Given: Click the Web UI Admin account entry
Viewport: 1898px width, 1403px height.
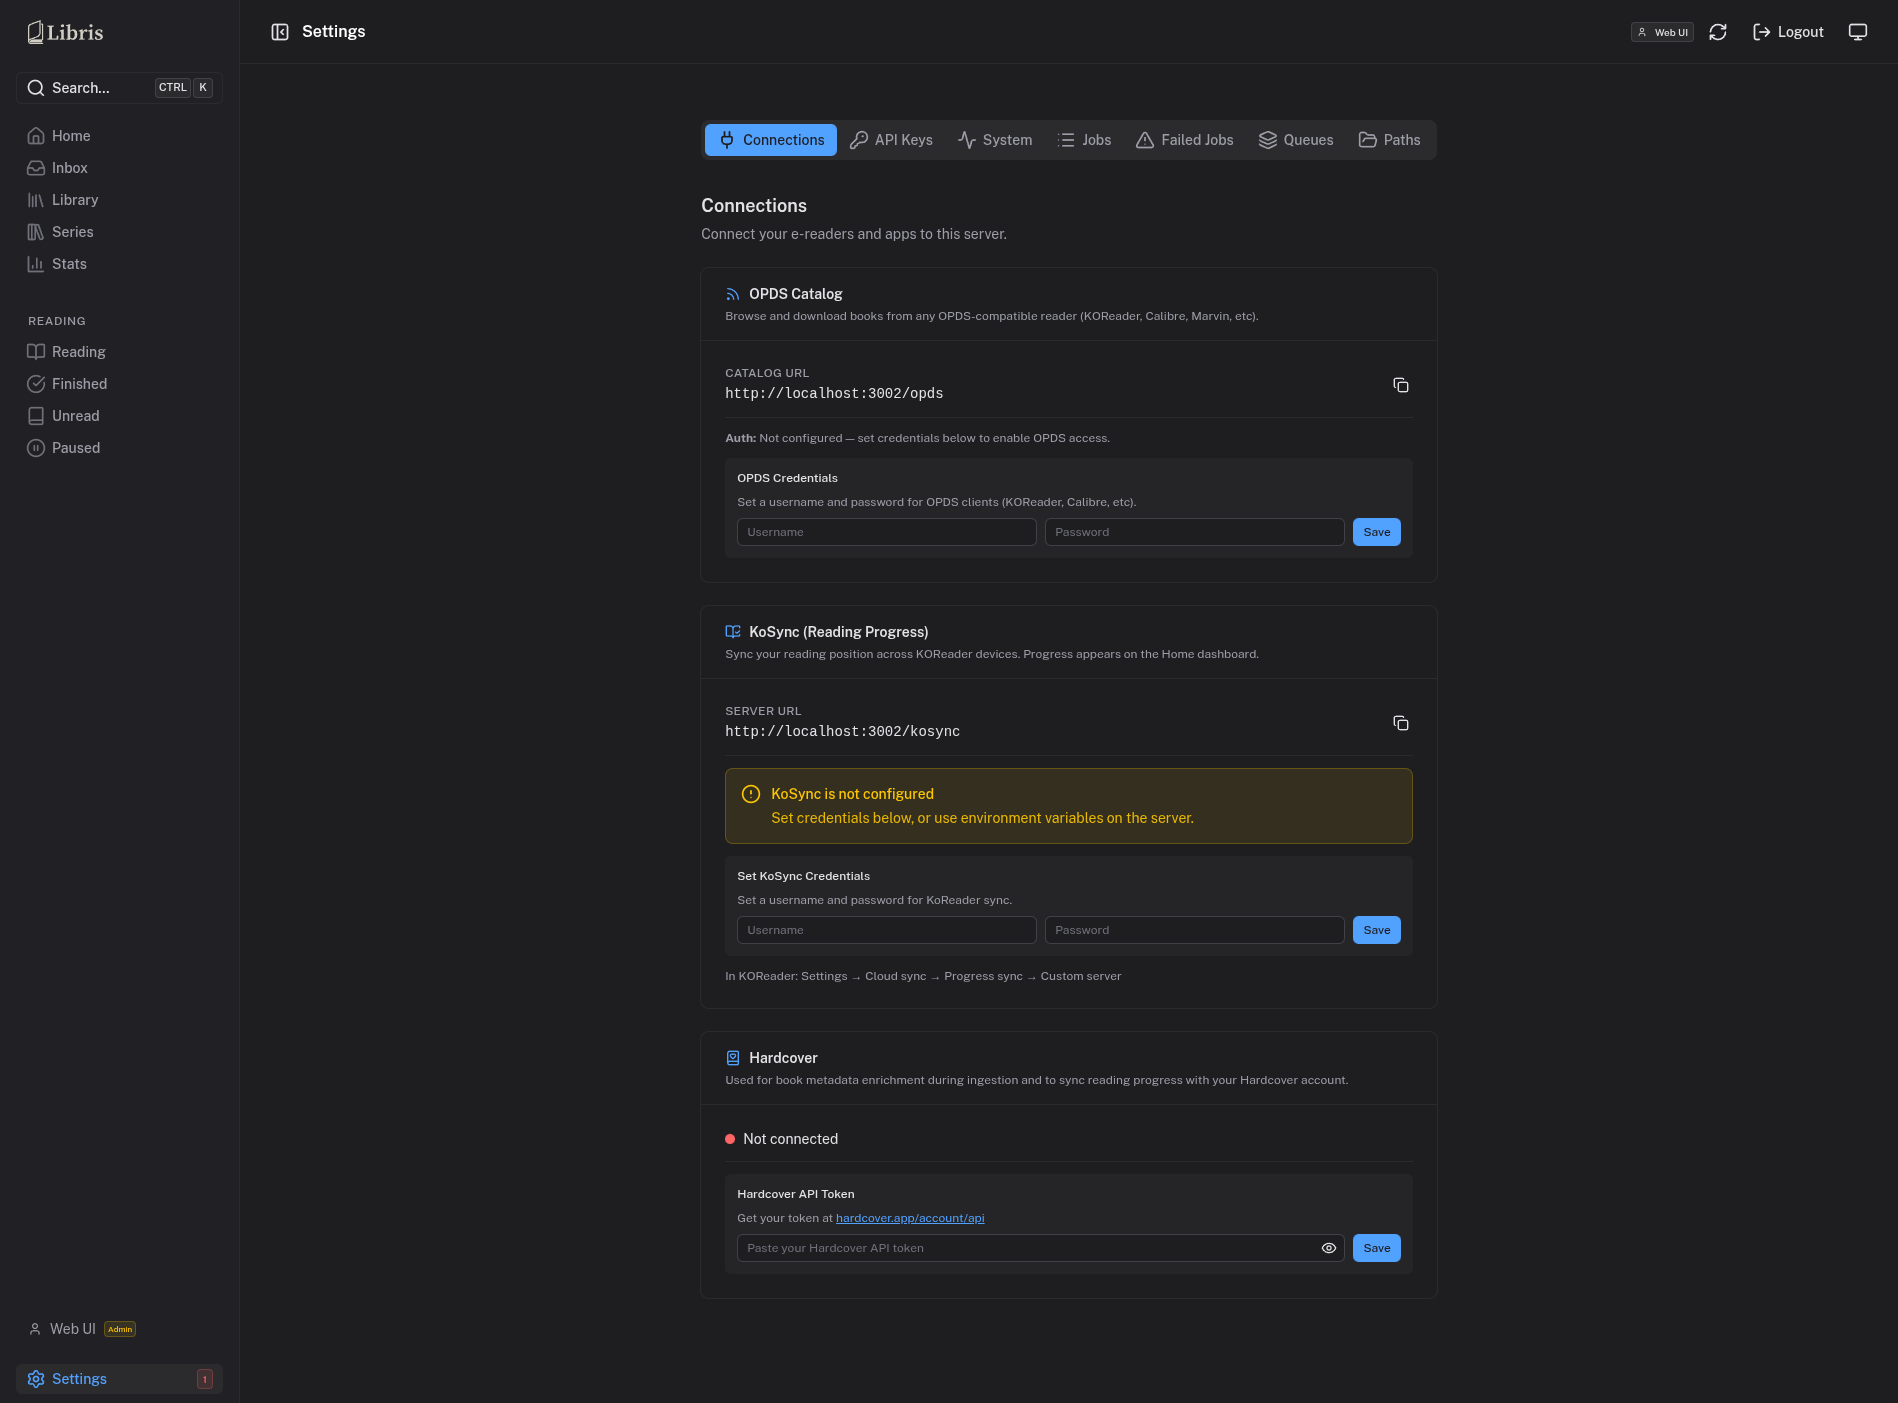Looking at the screenshot, I should 82,1329.
